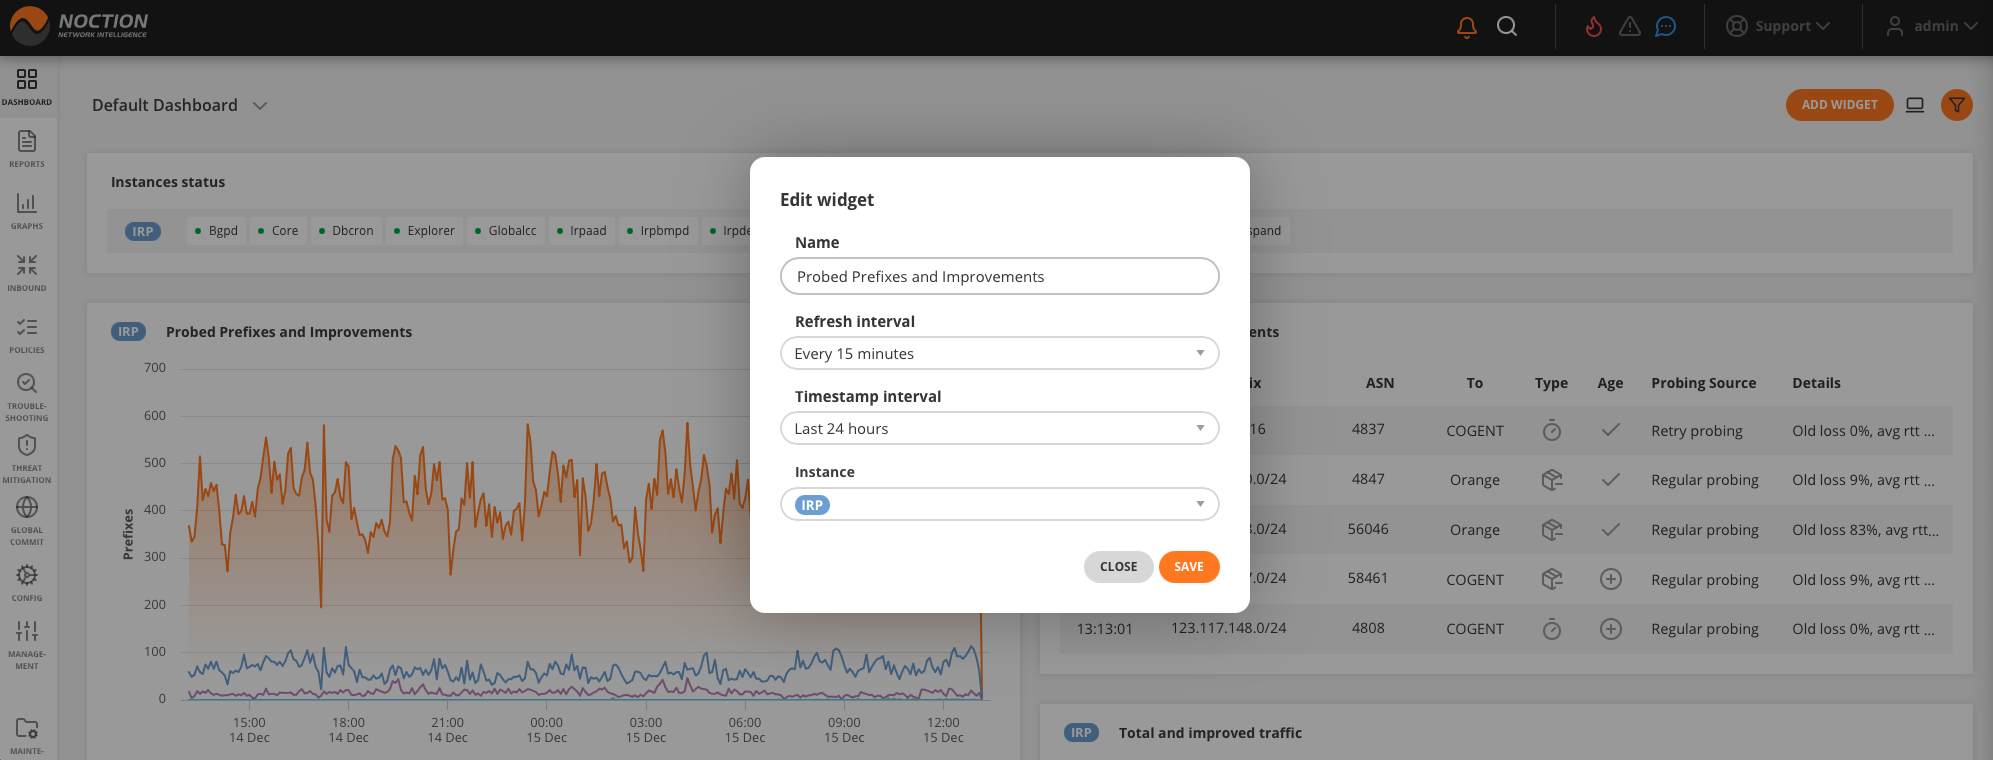Viewport: 1993px width, 760px height.
Task: Open Troubleshooting from the sidebar
Action: click(27, 396)
